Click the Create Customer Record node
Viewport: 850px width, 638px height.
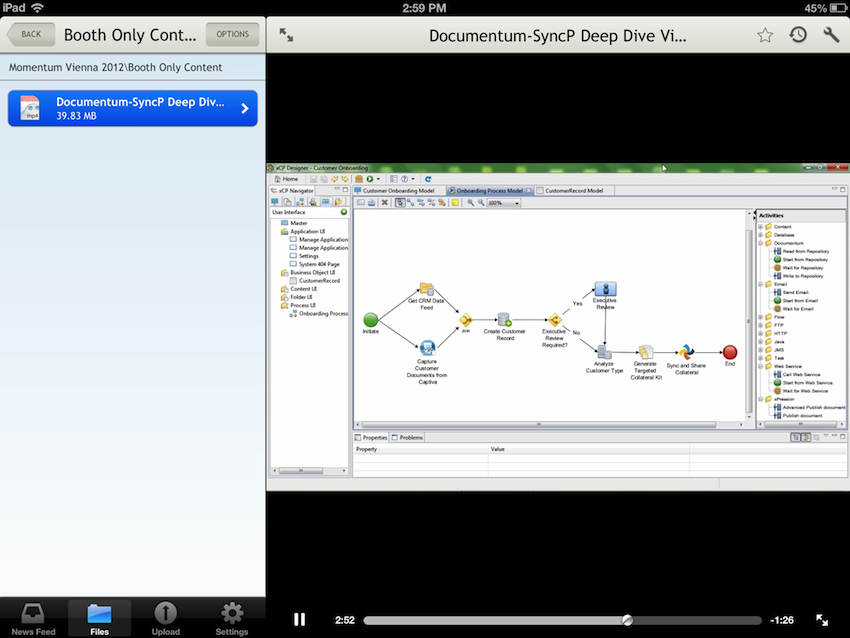click(x=505, y=320)
